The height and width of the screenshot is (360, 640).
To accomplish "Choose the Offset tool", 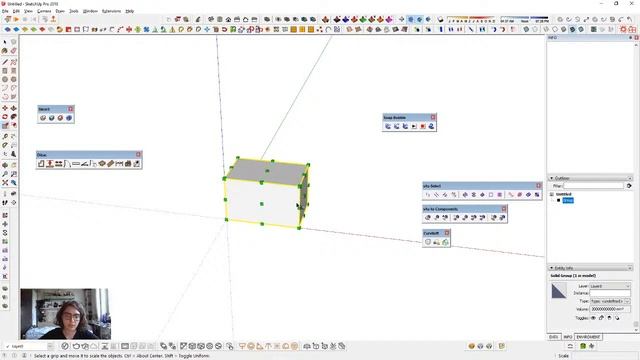I will tap(13, 125).
